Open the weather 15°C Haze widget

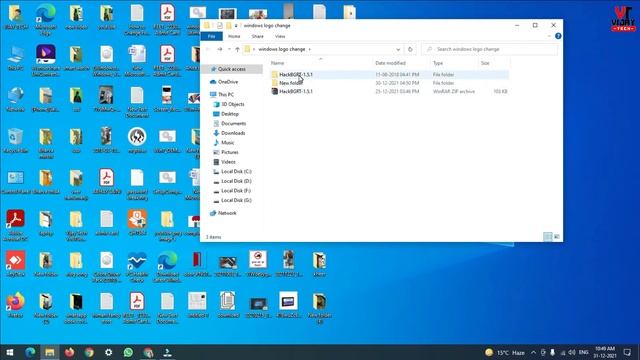[x=505, y=352]
